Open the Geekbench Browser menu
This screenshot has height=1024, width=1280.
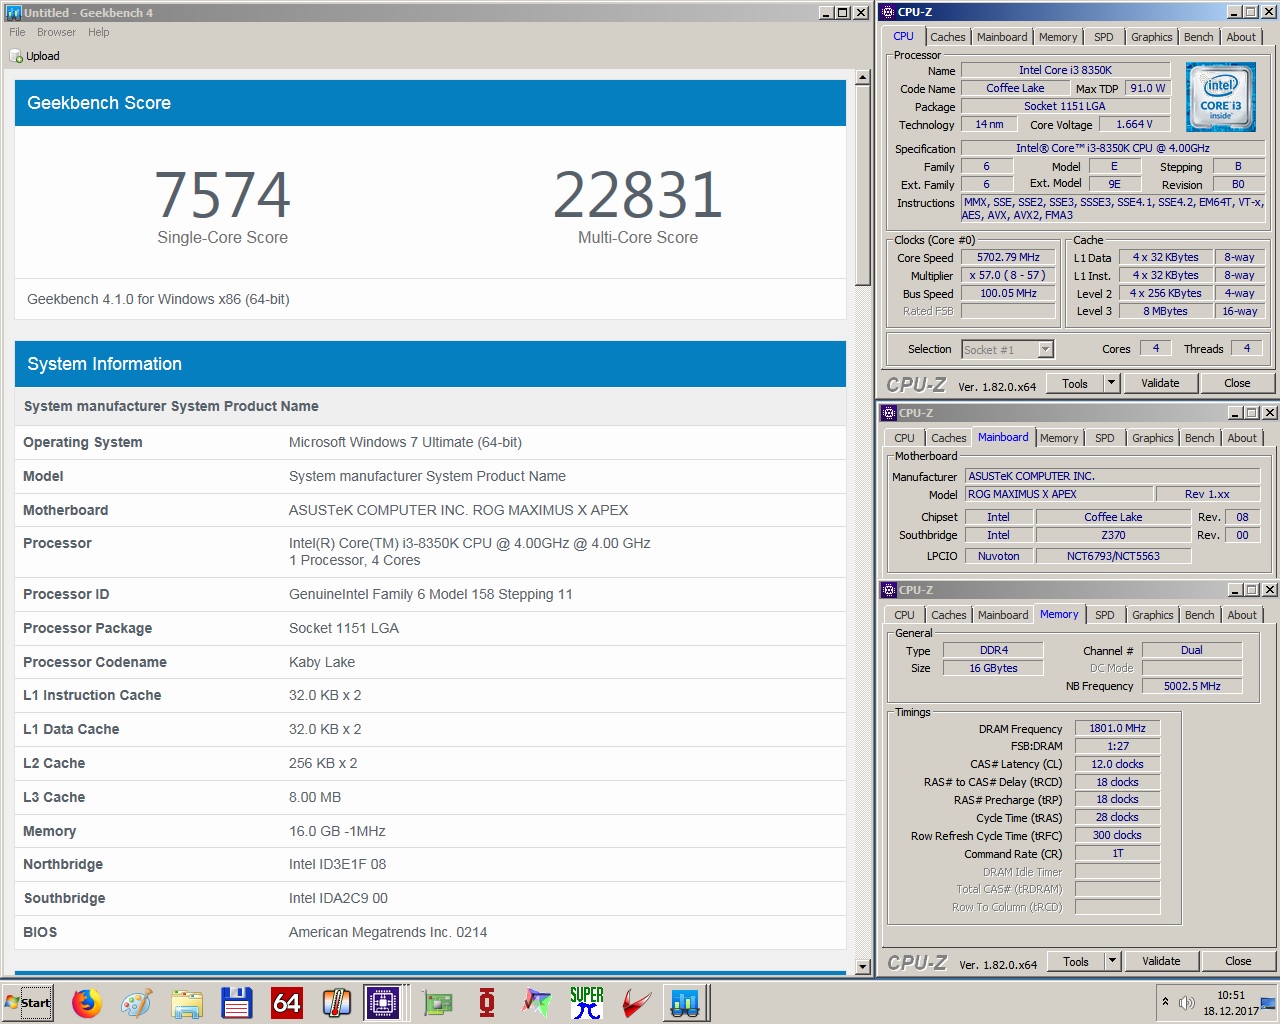(x=56, y=32)
